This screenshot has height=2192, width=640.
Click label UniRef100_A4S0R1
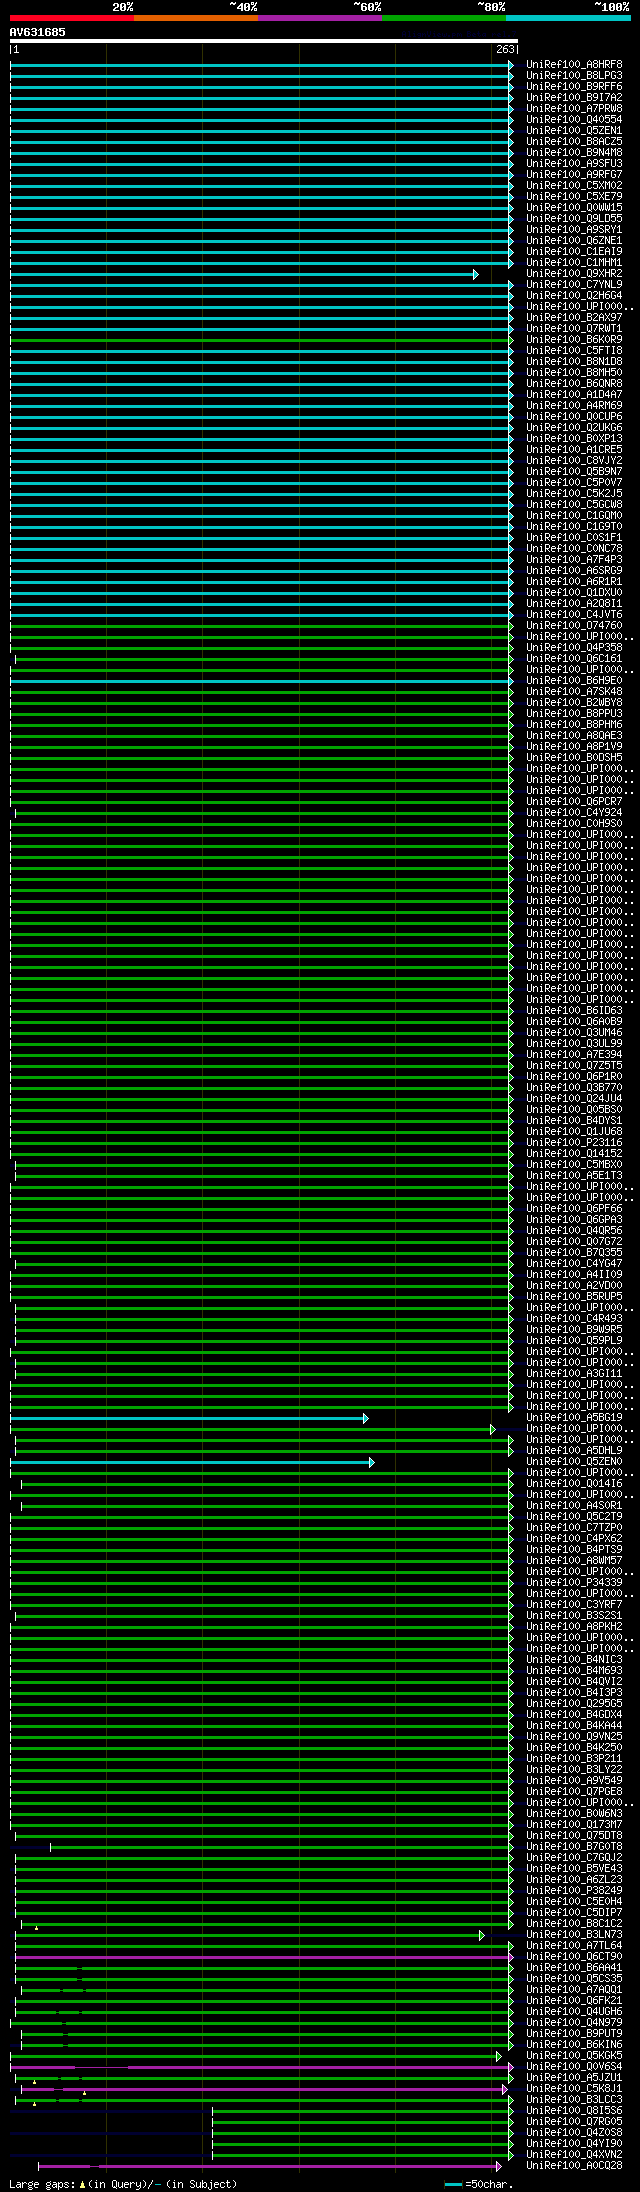574,1506
